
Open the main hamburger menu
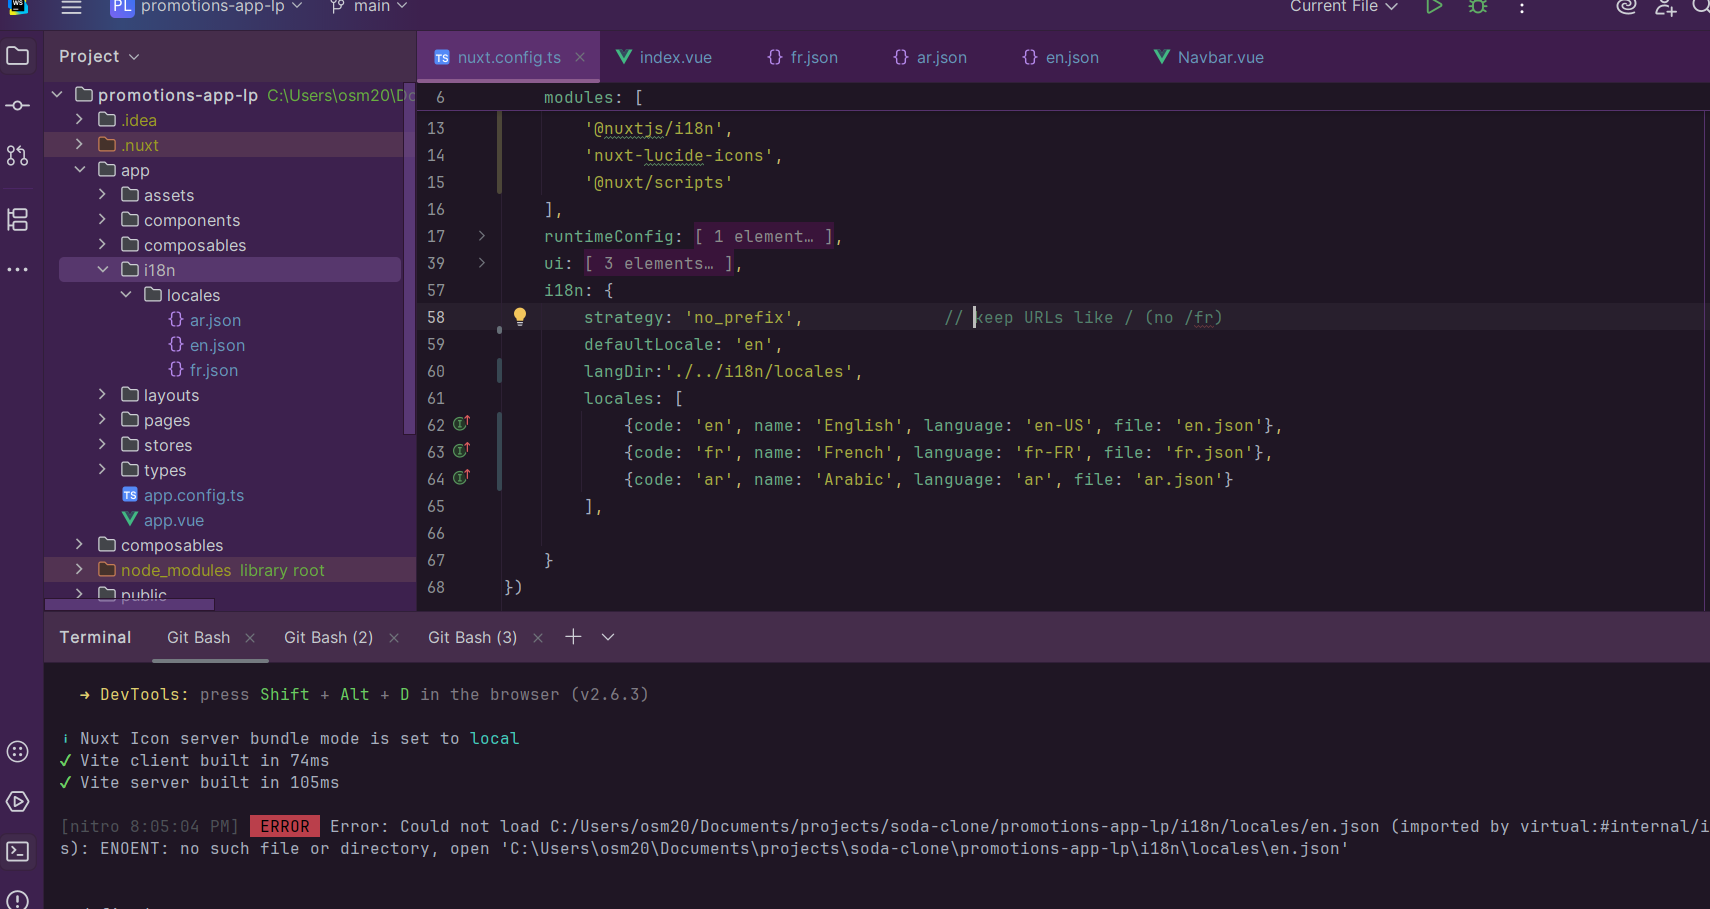pyautogui.click(x=71, y=7)
